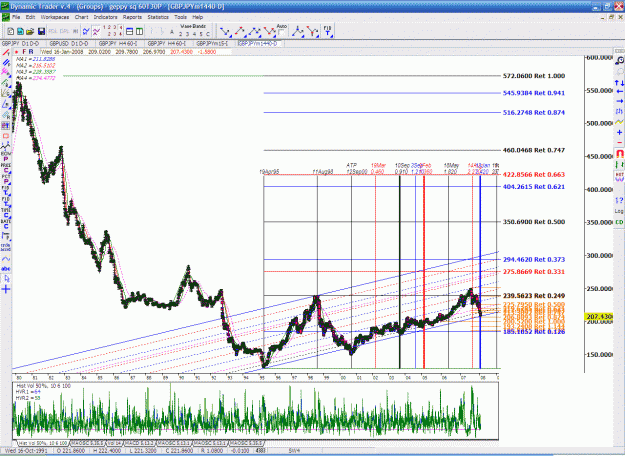Switch to GBPUSD D1 D-D chart tab
625x456 pixels.
point(69,43)
